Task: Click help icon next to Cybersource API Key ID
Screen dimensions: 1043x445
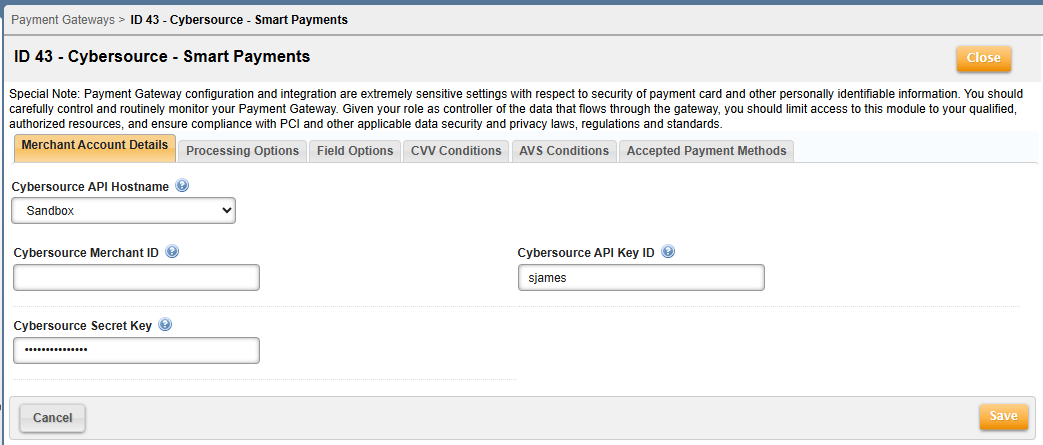Action: click(x=668, y=252)
